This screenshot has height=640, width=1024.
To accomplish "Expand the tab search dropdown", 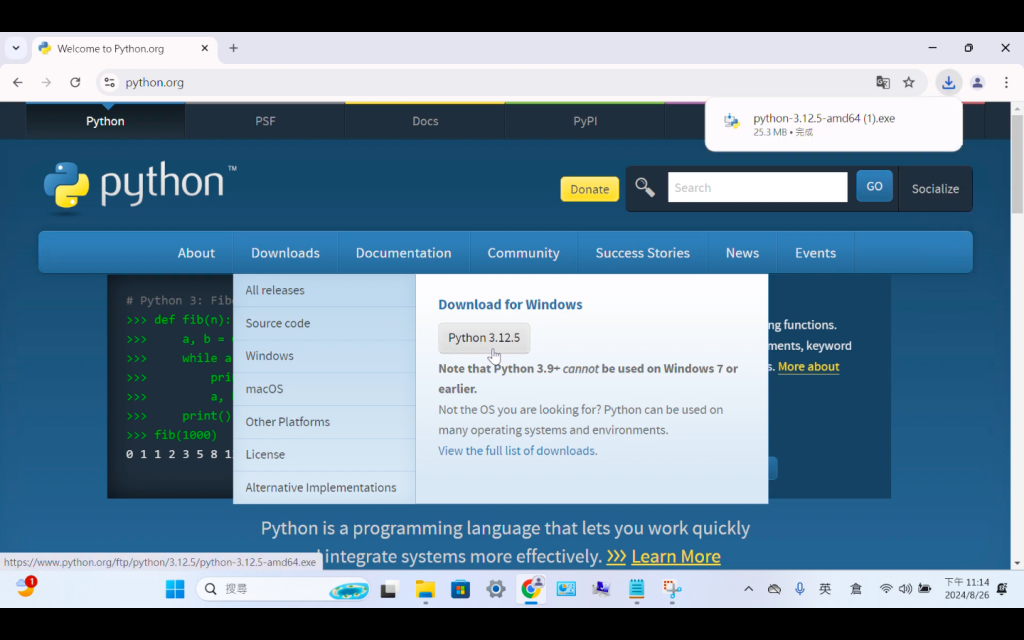I will pyautogui.click(x=16, y=48).
